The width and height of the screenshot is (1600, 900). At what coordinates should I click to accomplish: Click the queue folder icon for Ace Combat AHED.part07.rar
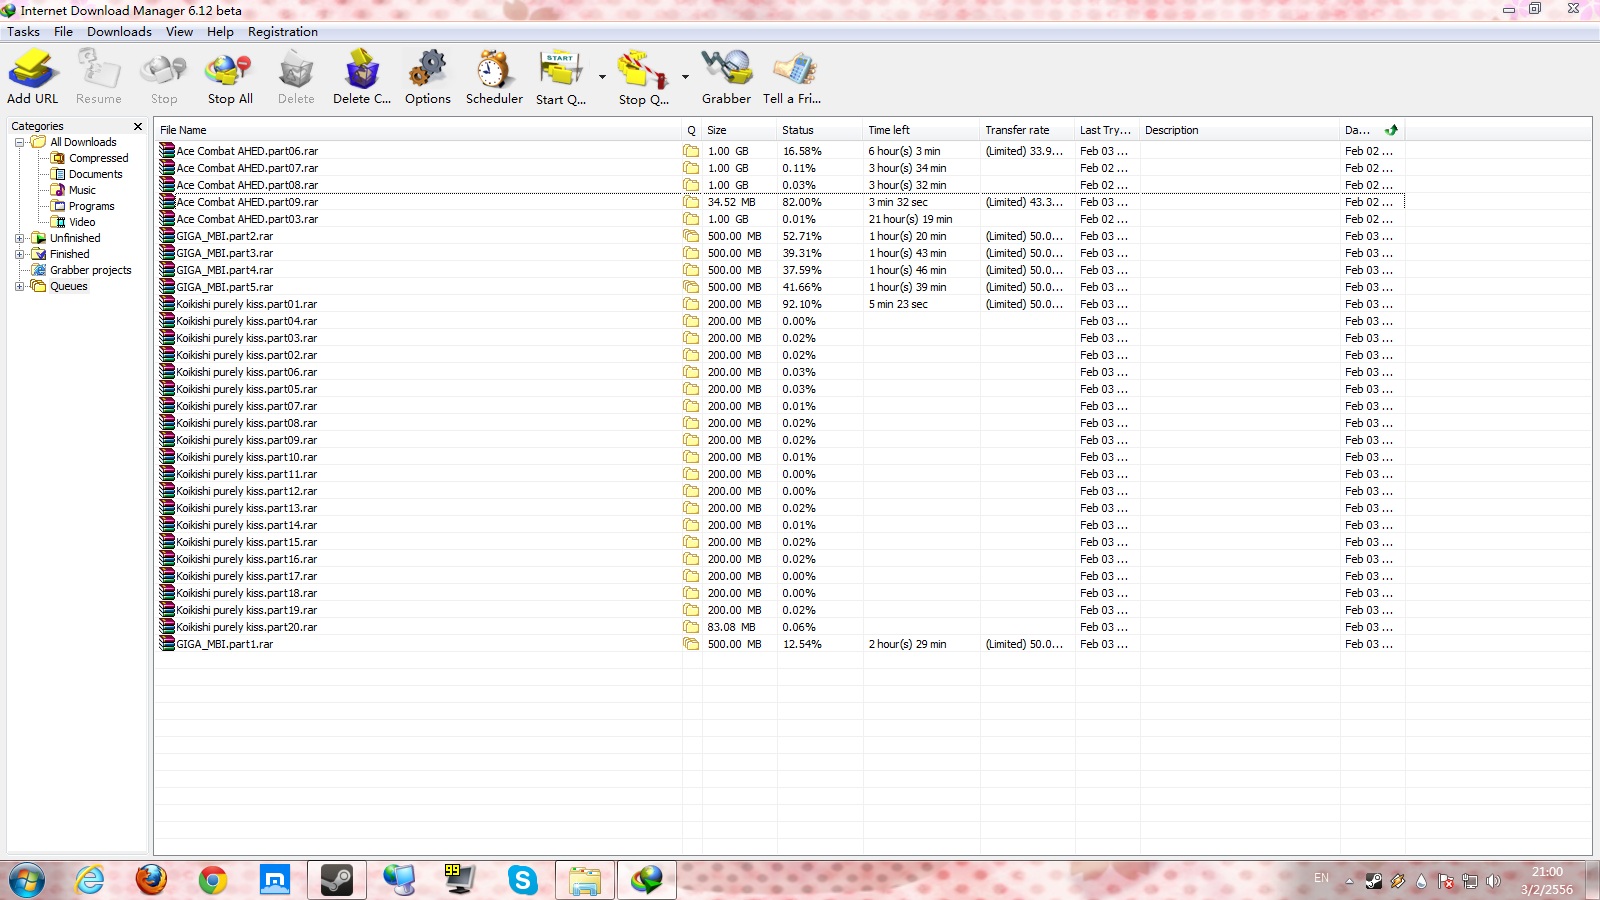pos(691,168)
